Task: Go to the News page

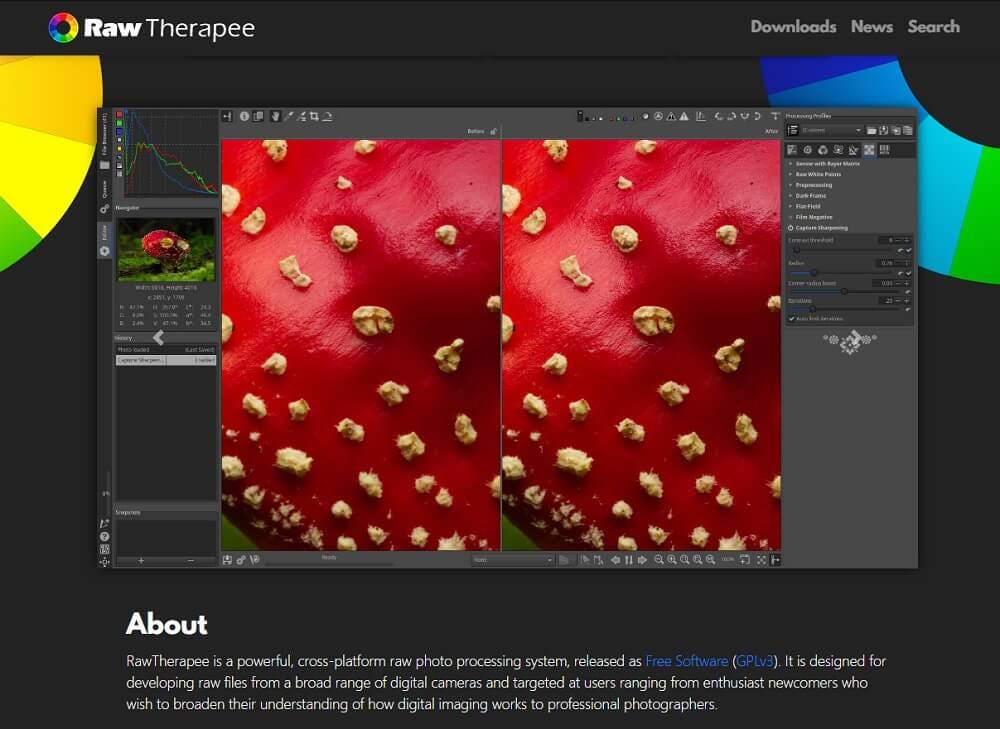Action: (x=871, y=27)
